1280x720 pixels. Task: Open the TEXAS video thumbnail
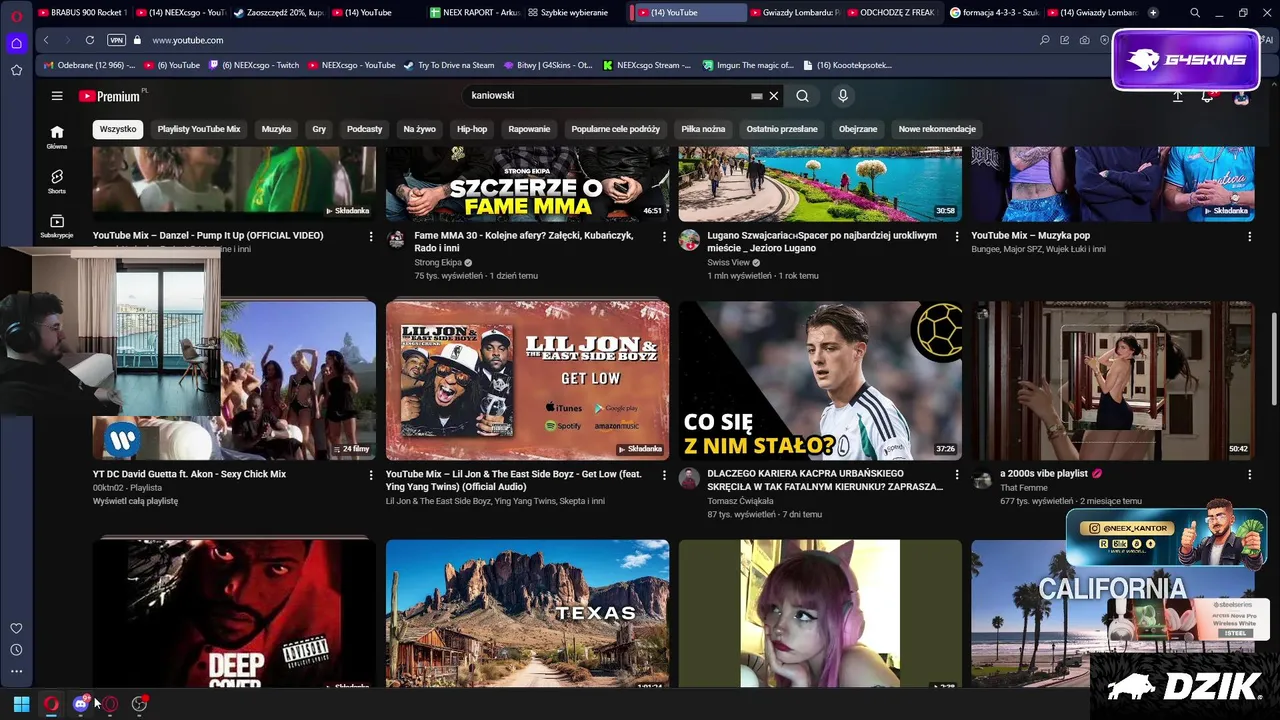coord(528,614)
